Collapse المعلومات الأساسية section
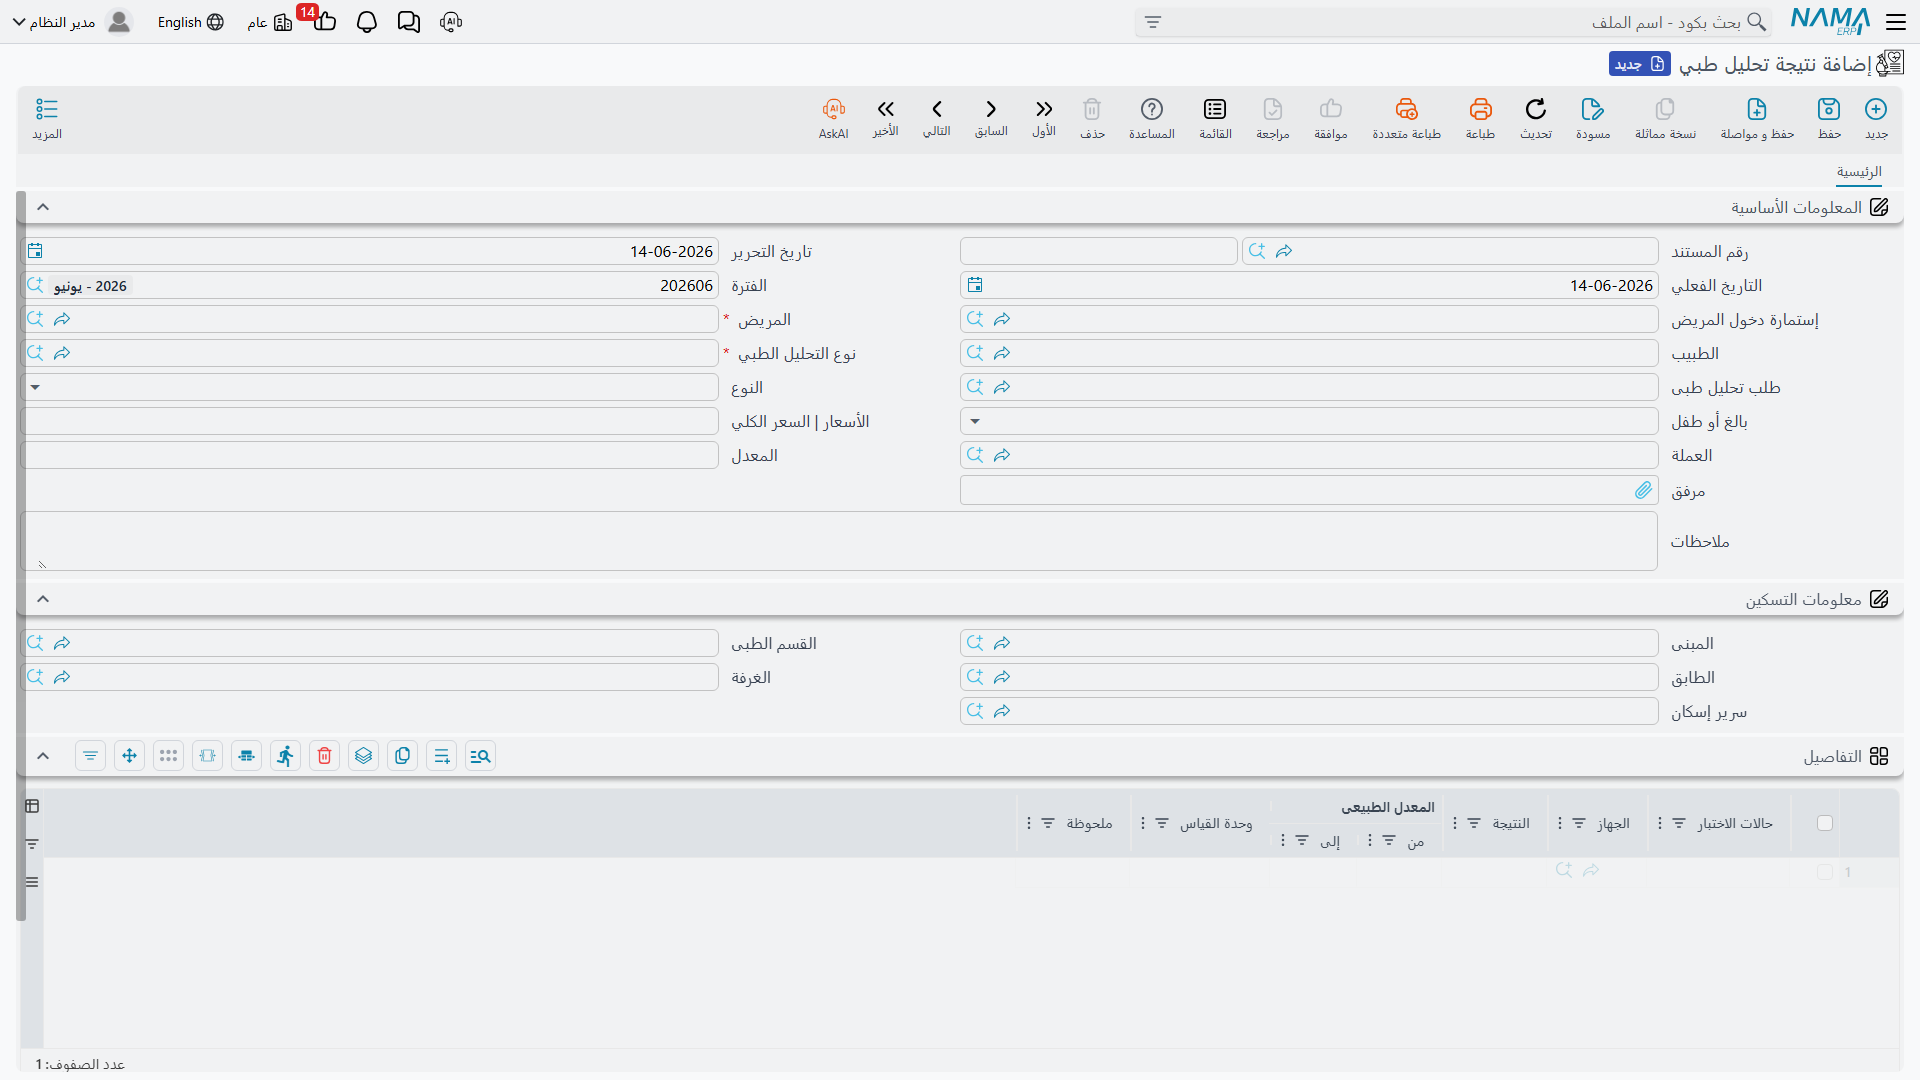 tap(43, 207)
